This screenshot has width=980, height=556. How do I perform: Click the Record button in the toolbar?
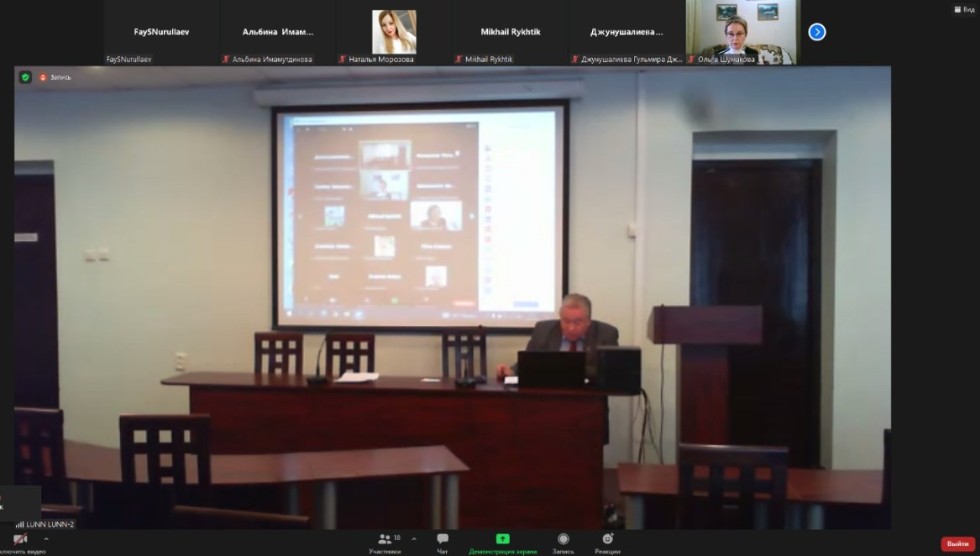[563, 542]
